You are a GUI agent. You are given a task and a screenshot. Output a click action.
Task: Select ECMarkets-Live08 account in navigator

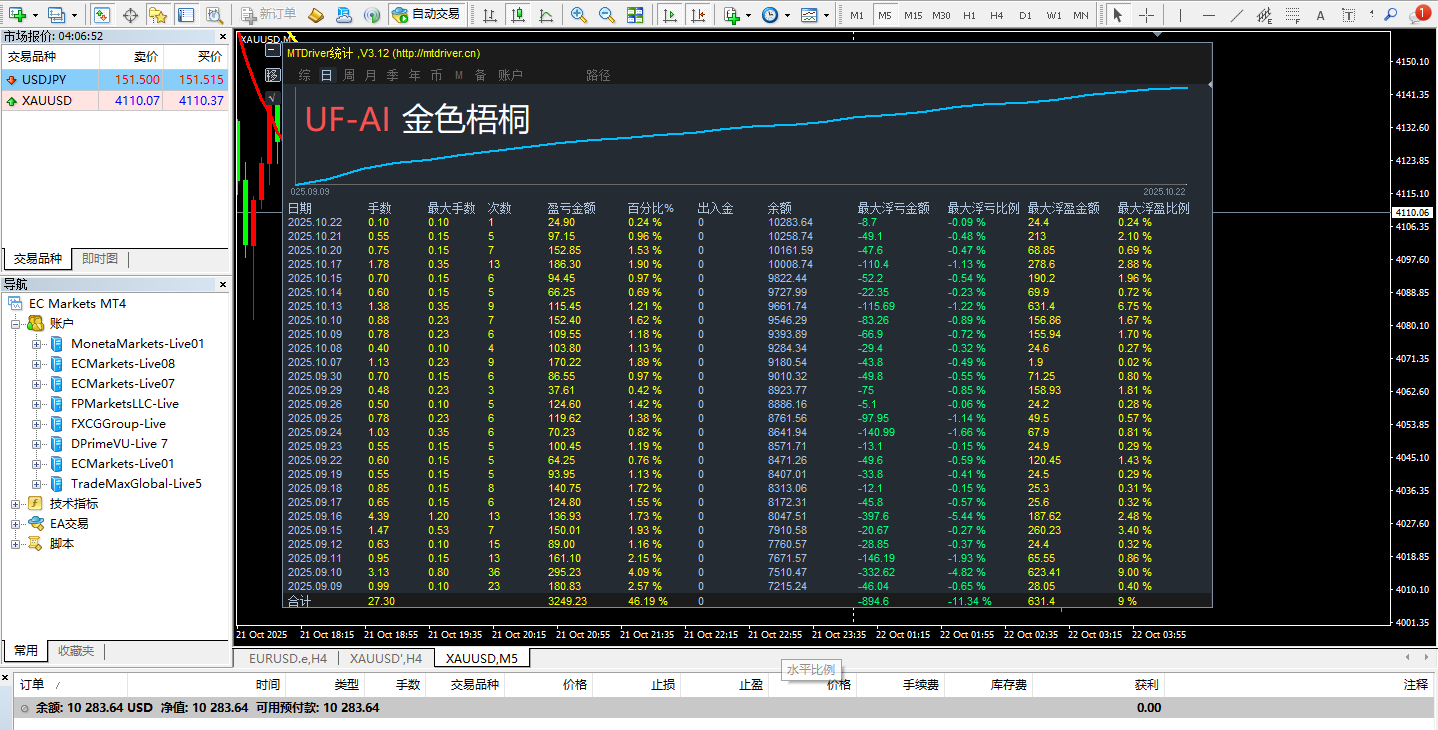pos(122,364)
